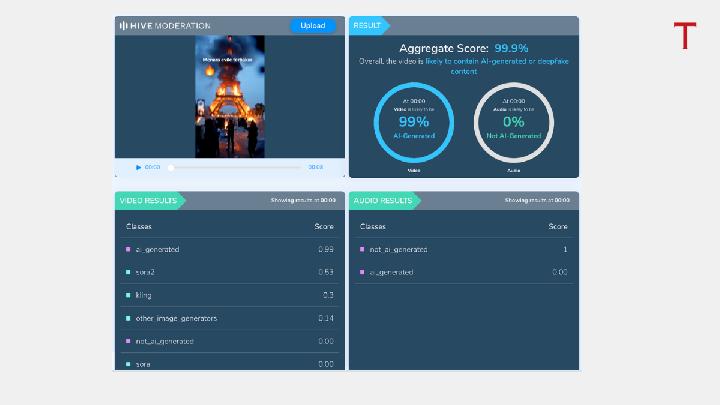
Task: Click the 99% AI-Generated video circle
Action: click(413, 123)
